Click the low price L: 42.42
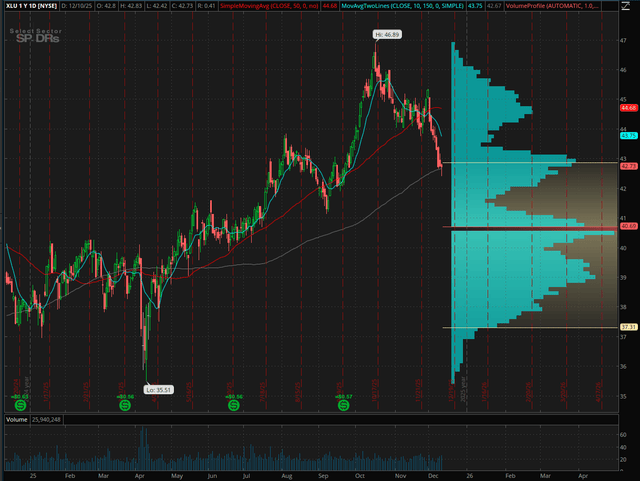 pyautogui.click(x=158, y=6)
